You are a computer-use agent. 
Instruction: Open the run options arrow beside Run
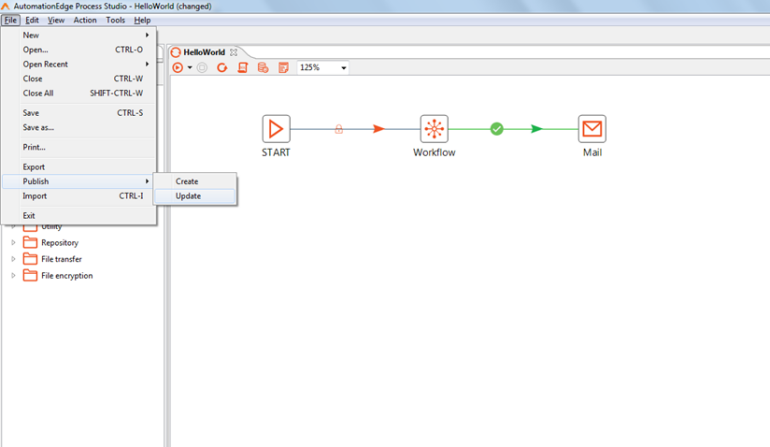(190, 68)
